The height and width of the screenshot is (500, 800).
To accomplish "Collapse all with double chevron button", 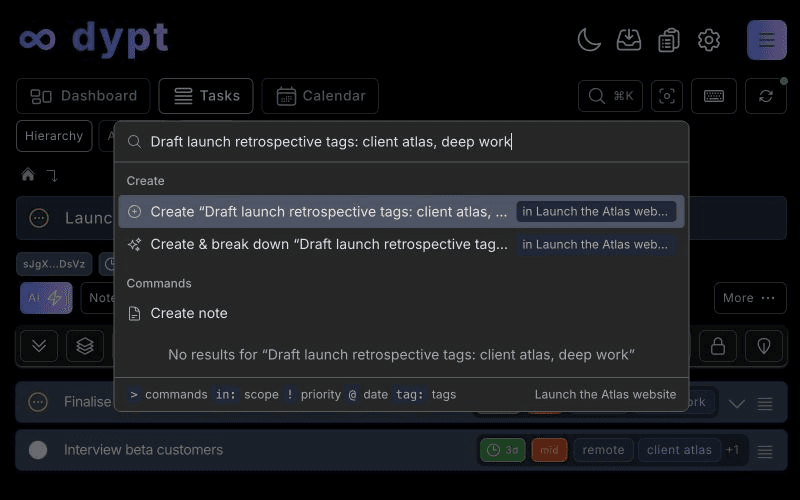I will (x=39, y=346).
